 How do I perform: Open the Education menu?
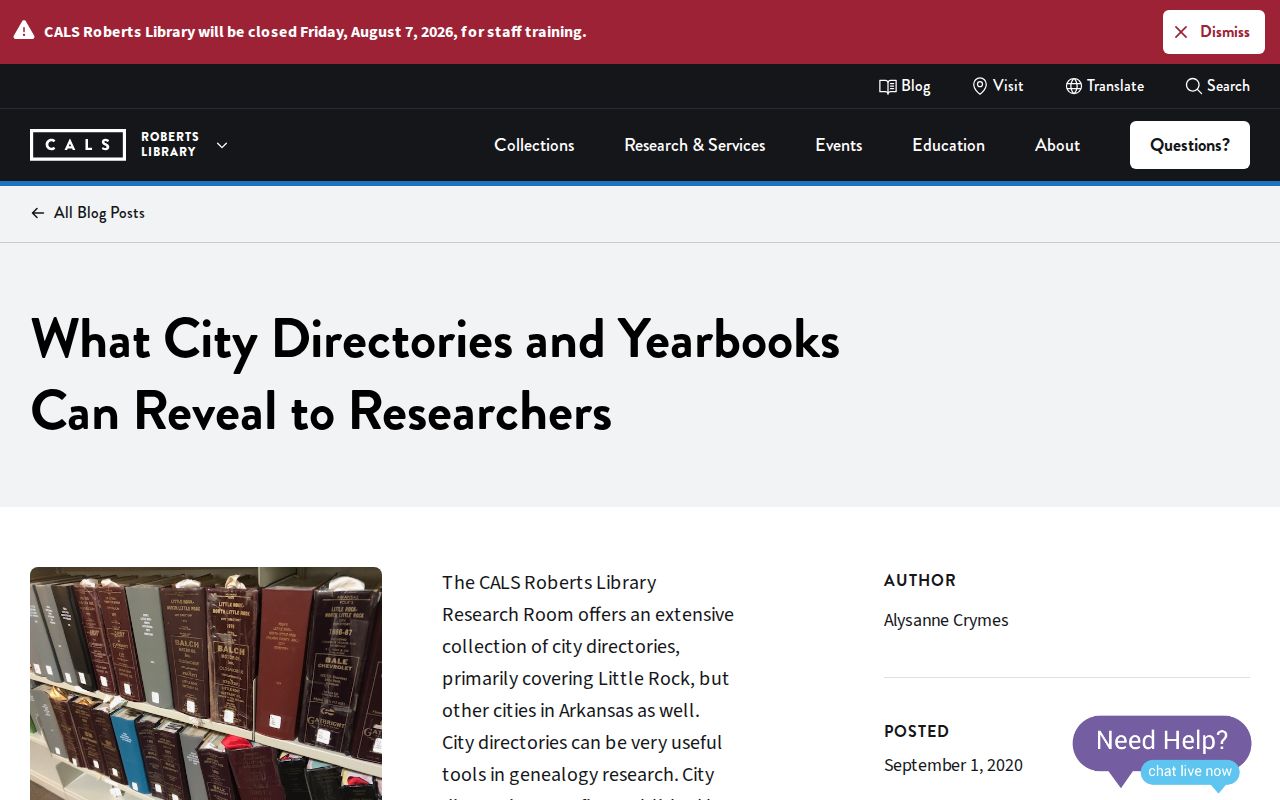(x=948, y=145)
